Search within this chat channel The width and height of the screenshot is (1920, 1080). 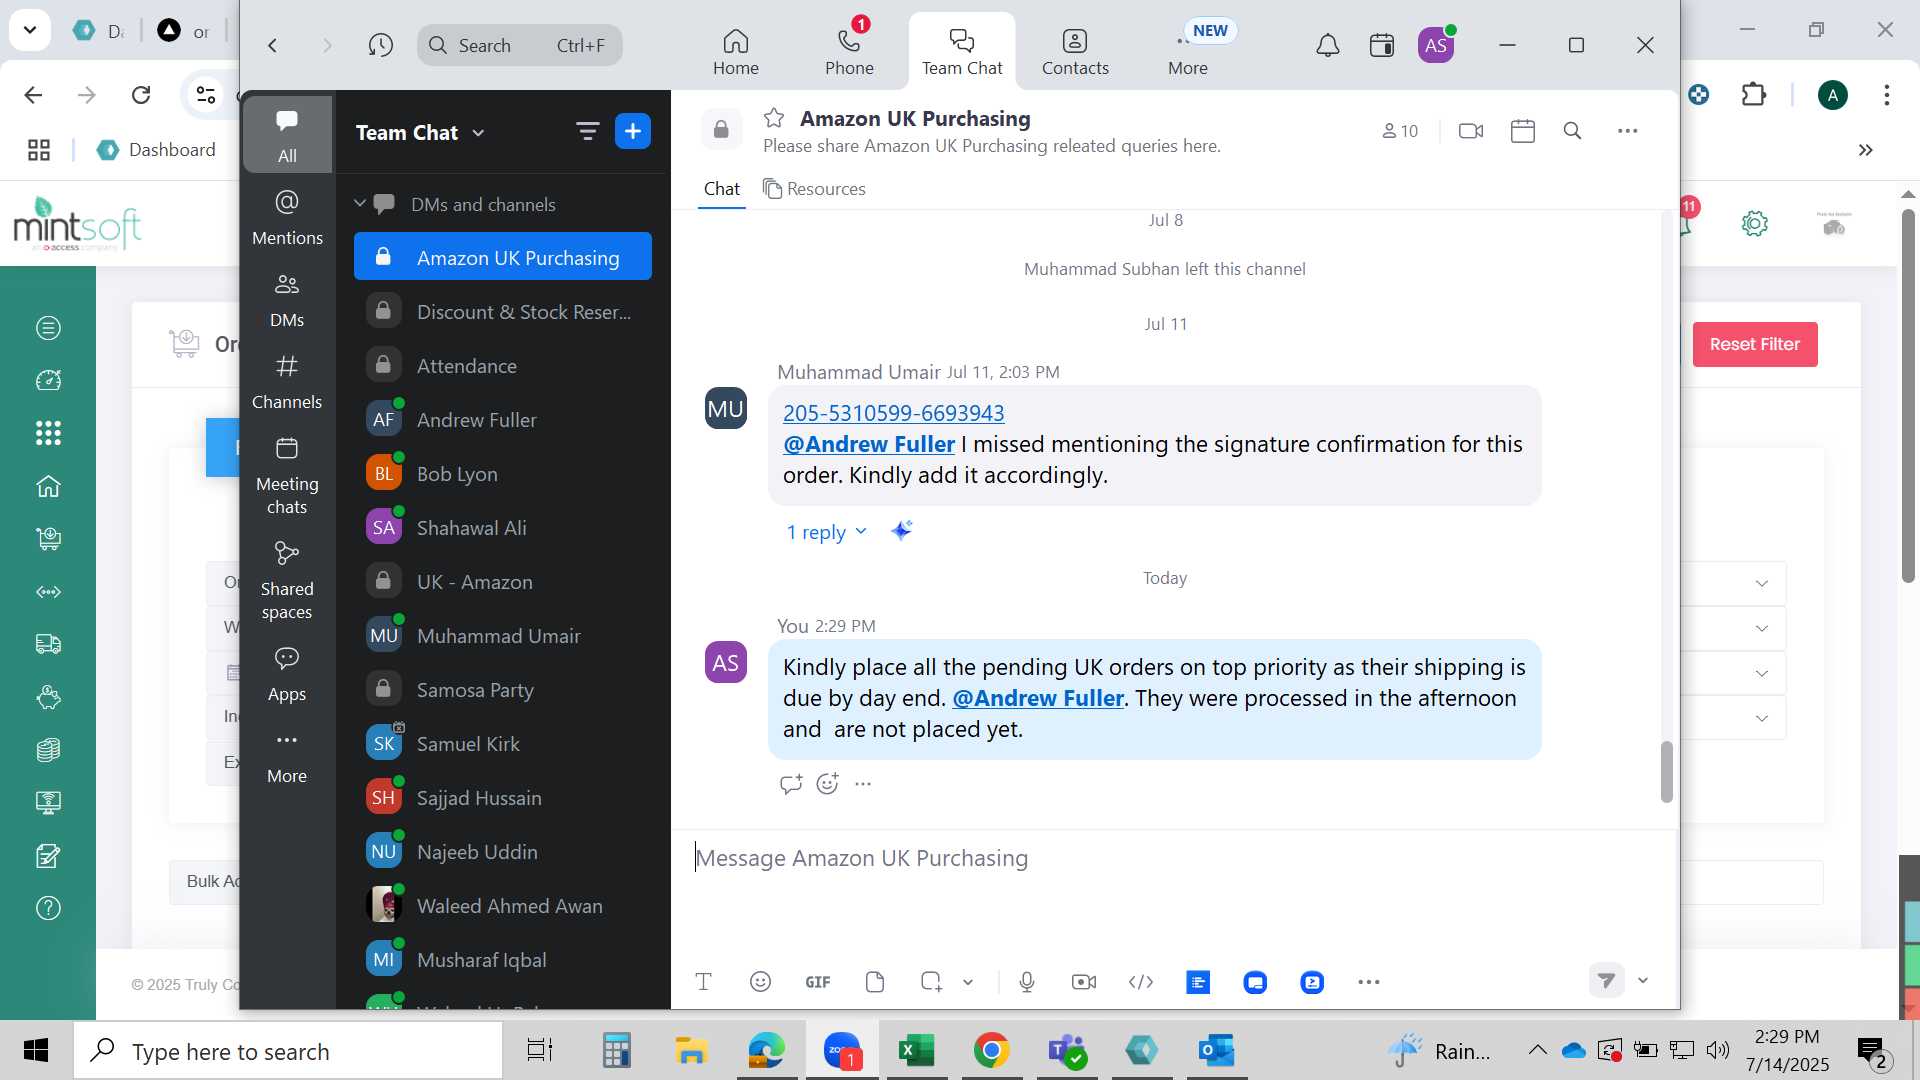(1572, 131)
